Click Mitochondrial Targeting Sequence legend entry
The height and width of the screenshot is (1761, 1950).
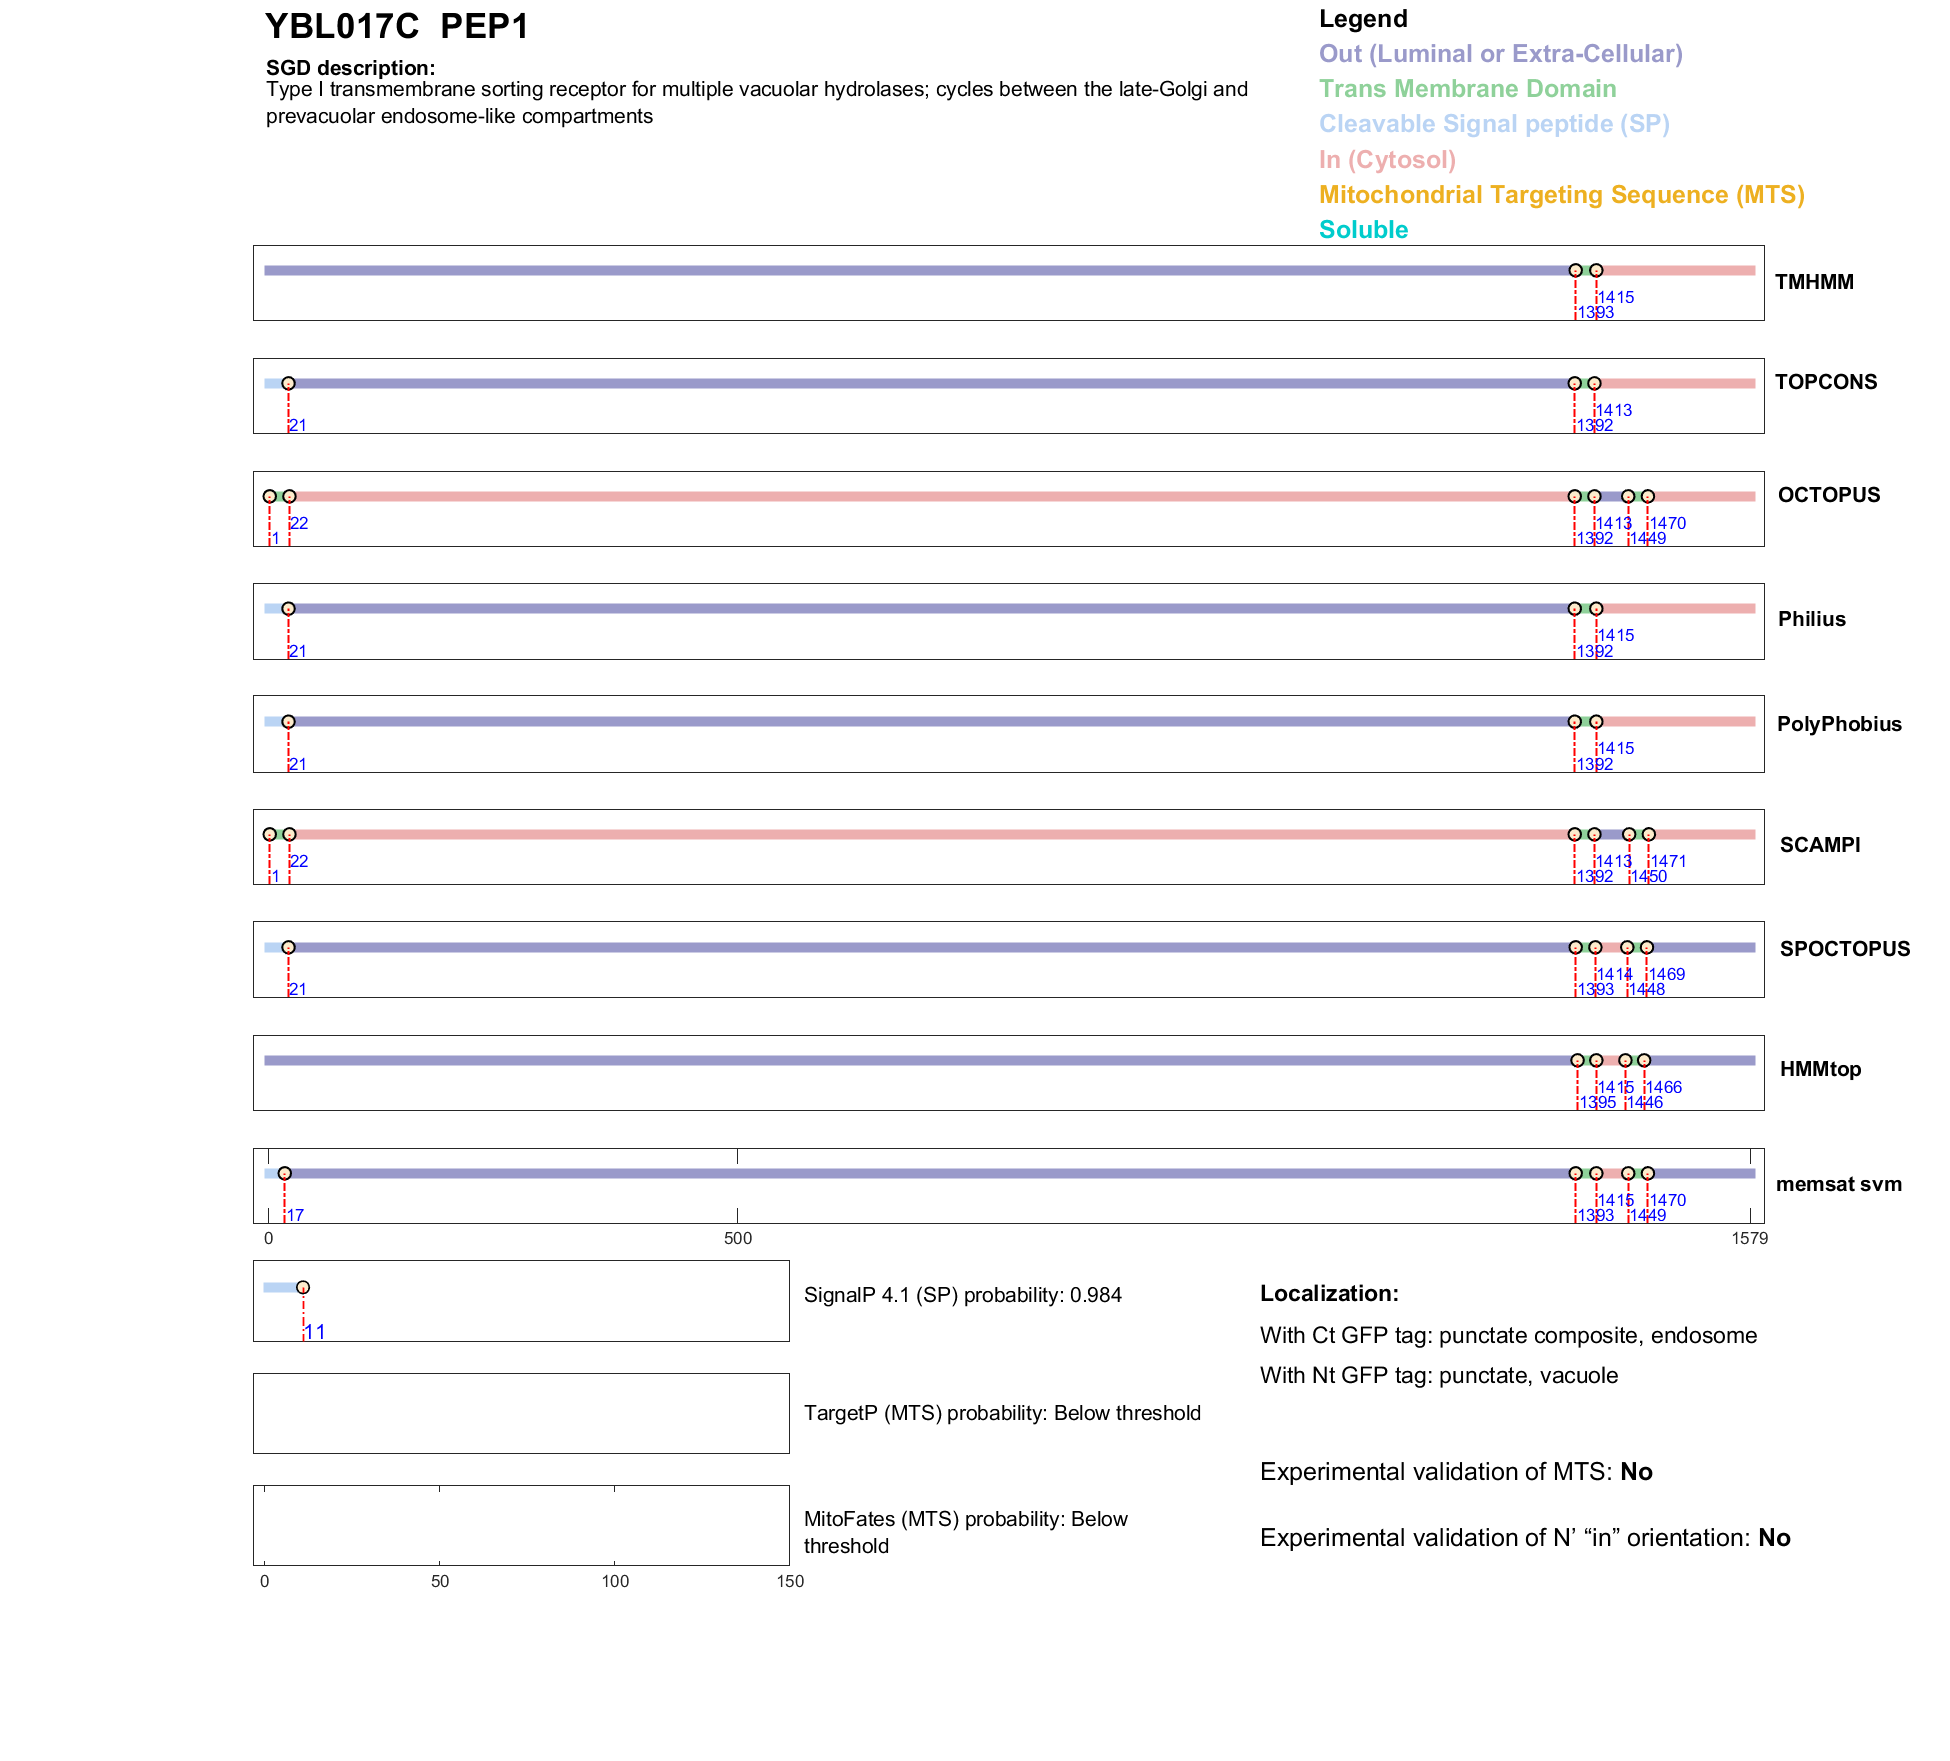click(1561, 195)
